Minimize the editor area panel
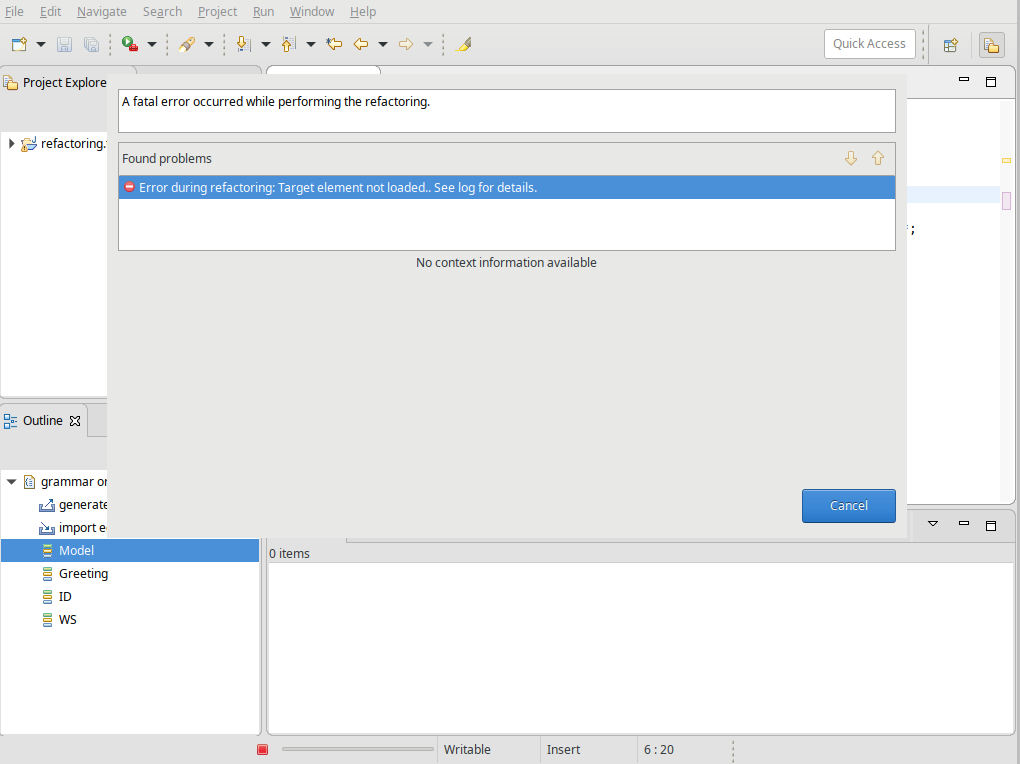Image resolution: width=1020 pixels, height=764 pixels. click(964, 79)
